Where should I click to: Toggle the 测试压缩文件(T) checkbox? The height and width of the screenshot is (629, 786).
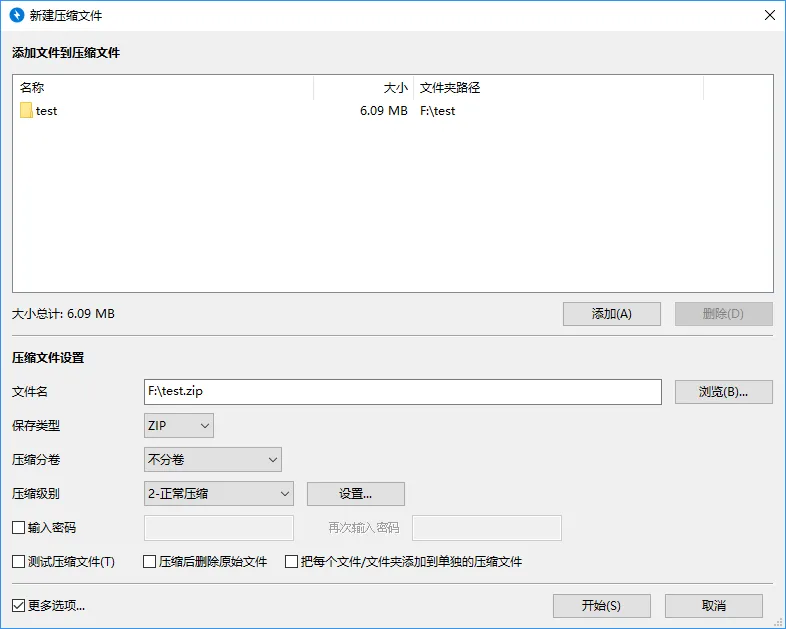[18, 562]
